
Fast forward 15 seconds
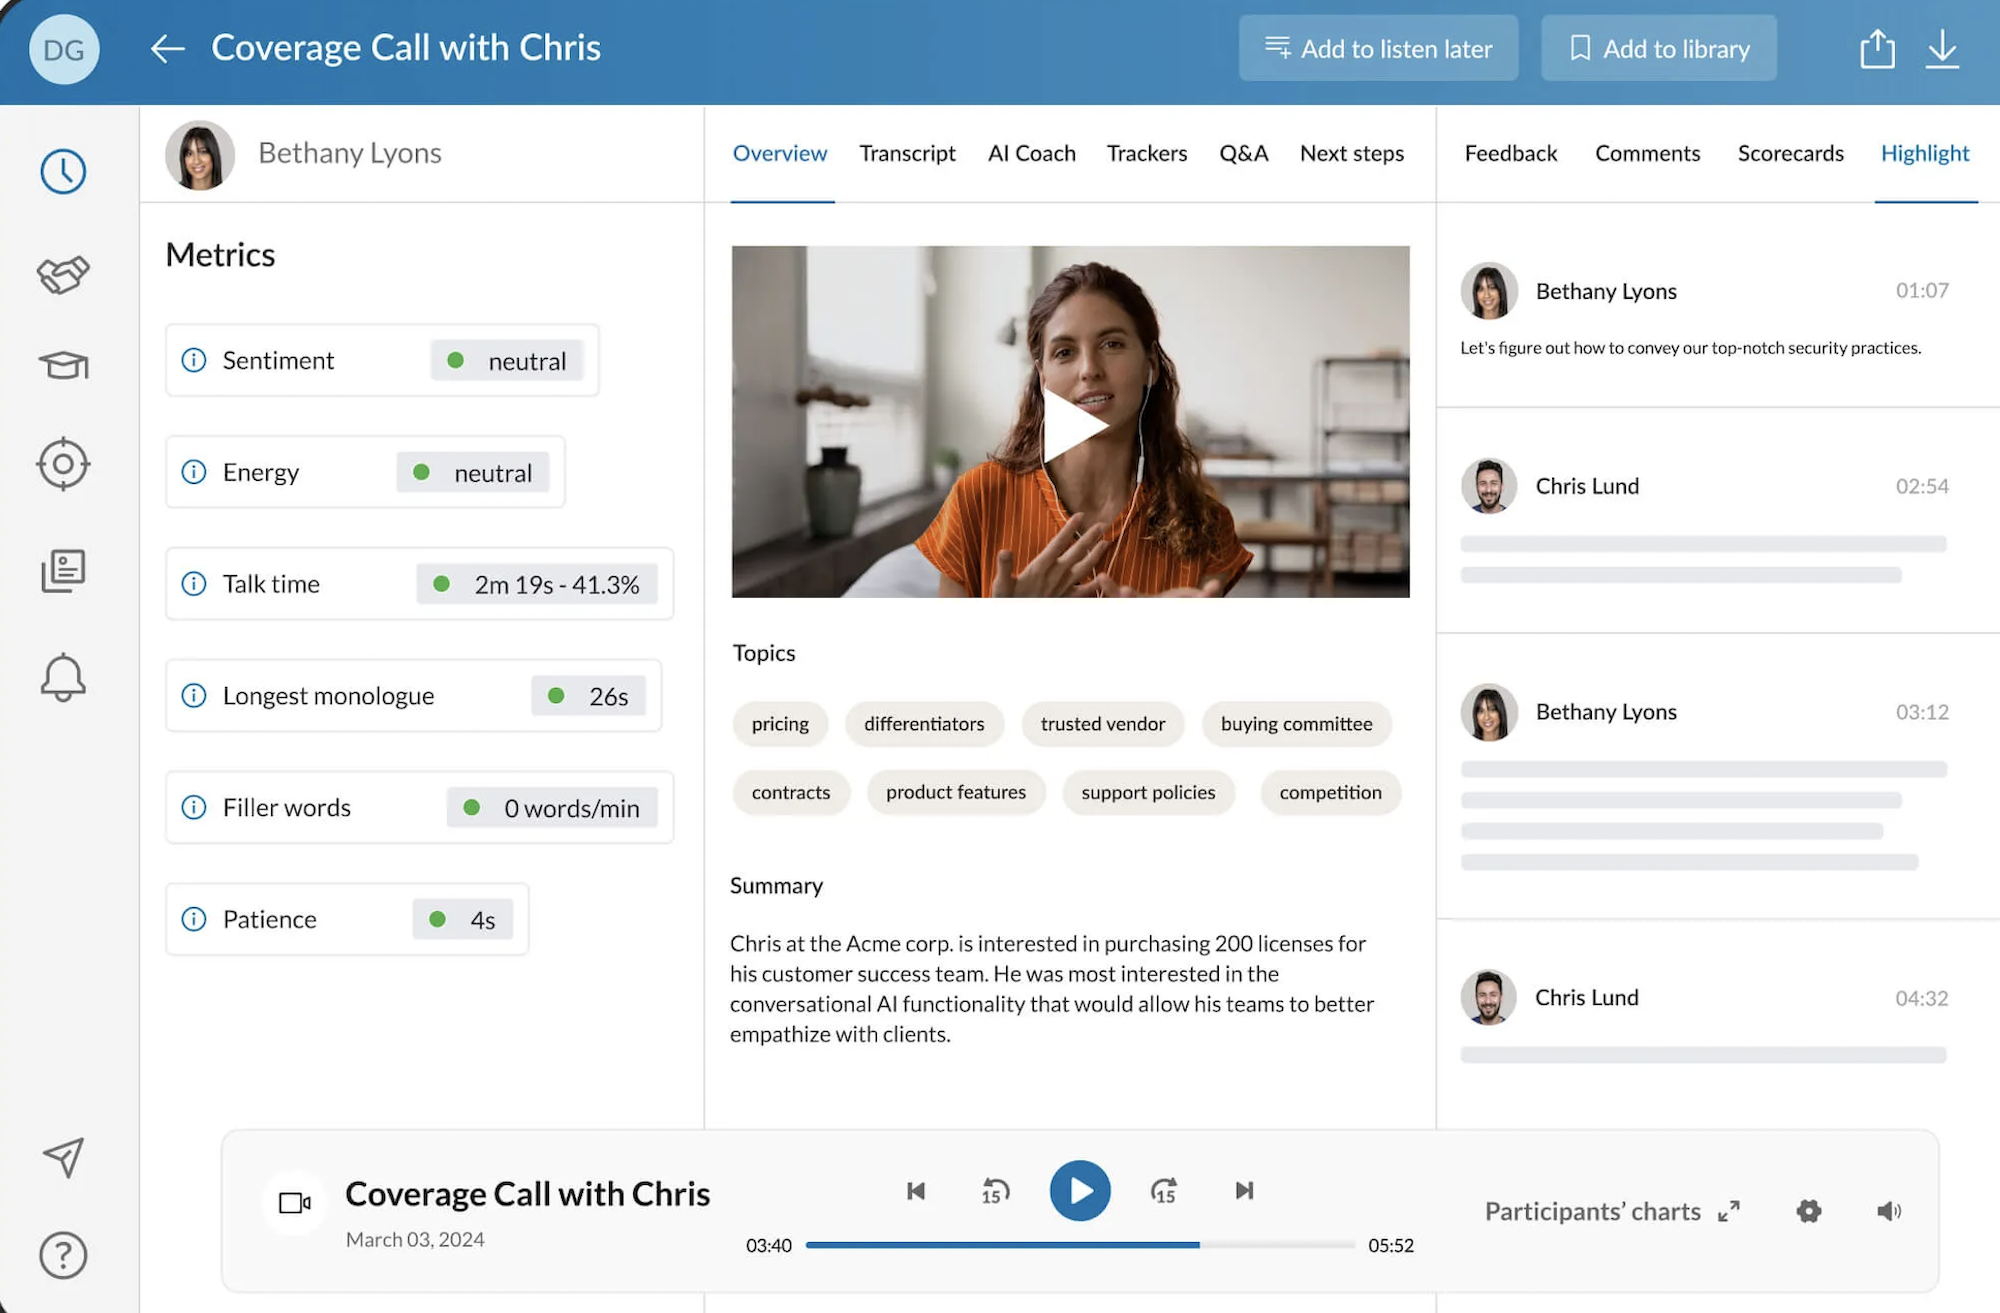point(1163,1191)
